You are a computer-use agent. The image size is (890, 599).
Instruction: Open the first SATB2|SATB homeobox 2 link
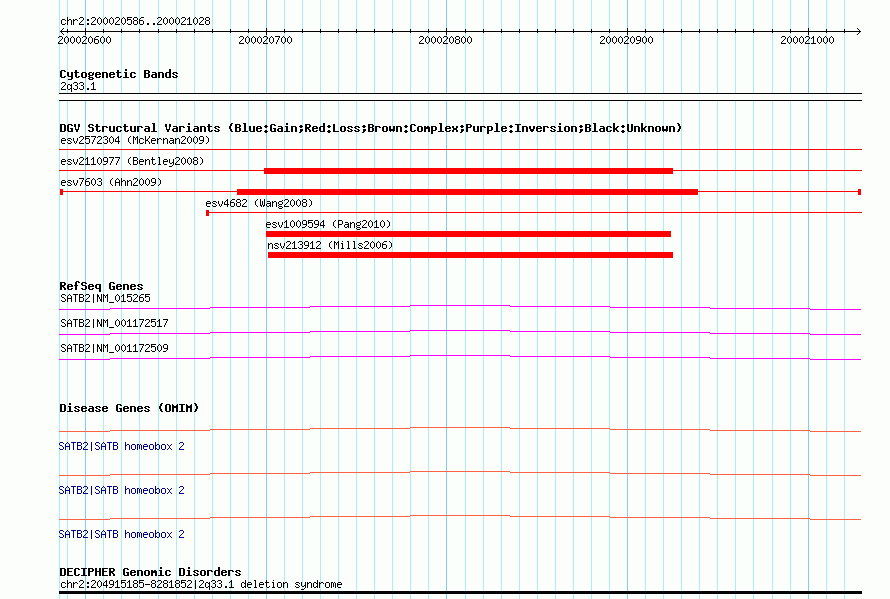(121, 446)
